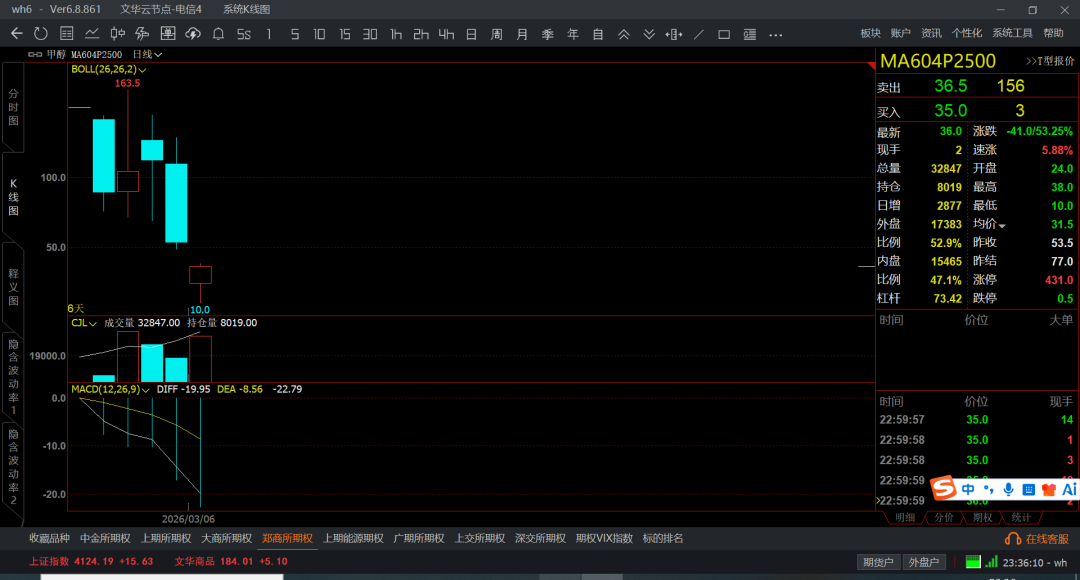This screenshot has width=1080, height=580.
Task: Switch to daily (日) period
Action: click(x=471, y=34)
